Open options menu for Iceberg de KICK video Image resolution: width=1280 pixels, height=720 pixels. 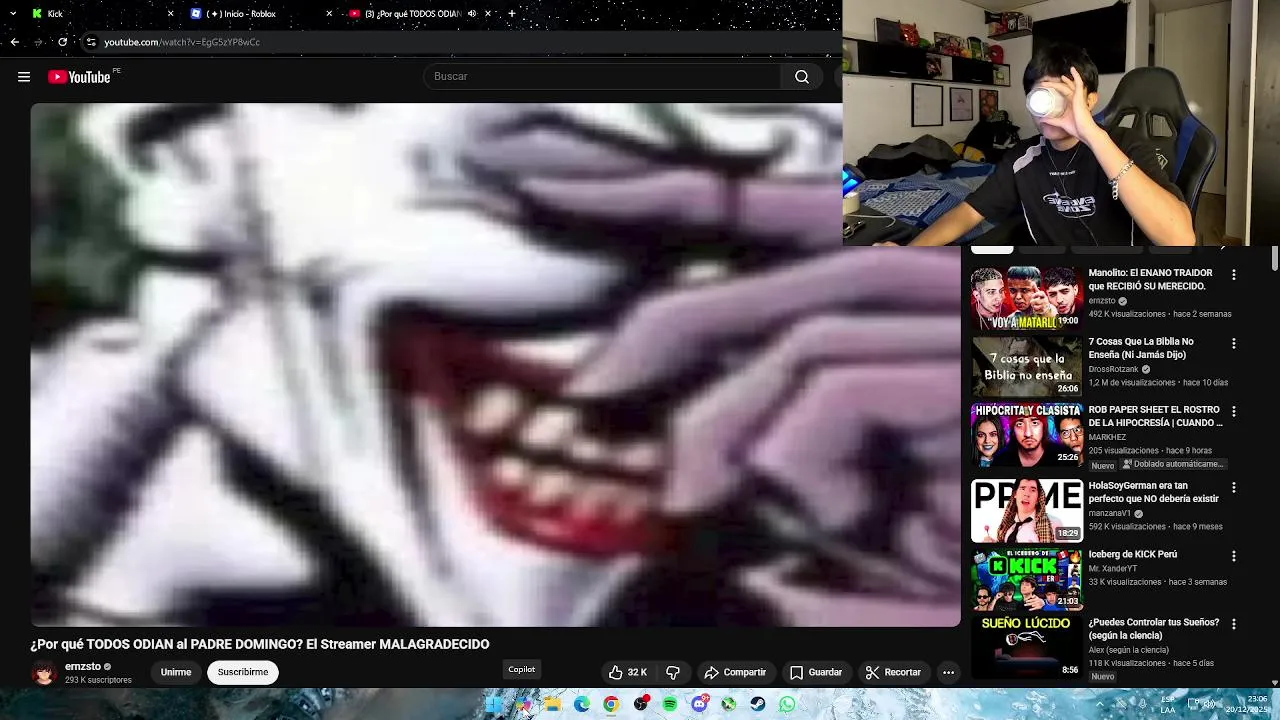pyautogui.click(x=1233, y=555)
